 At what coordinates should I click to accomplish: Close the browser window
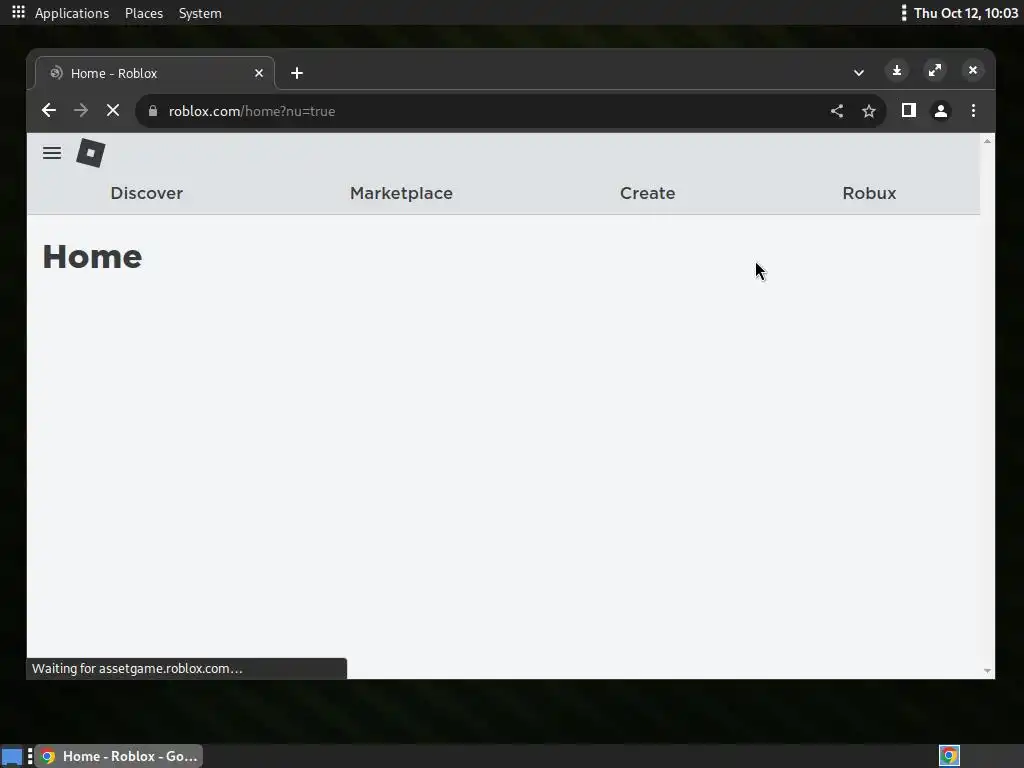(973, 70)
